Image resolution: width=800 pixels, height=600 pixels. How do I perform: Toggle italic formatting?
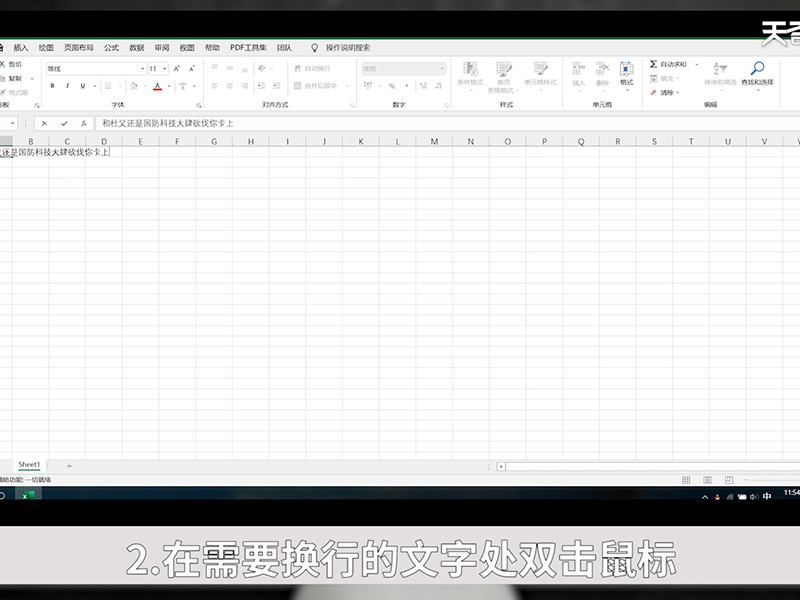pyautogui.click(x=67, y=86)
